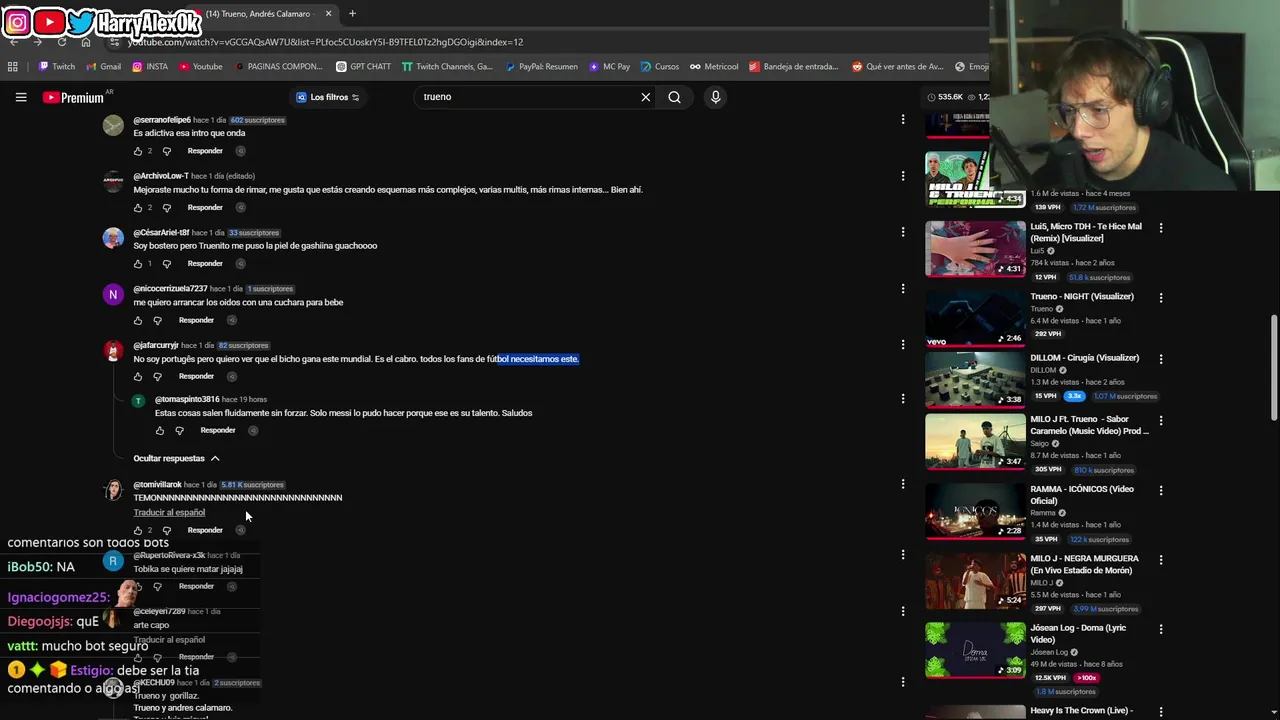Open @ArchivoLow-T channel name link
Viewport: 1280px width, 720px height.
point(161,176)
